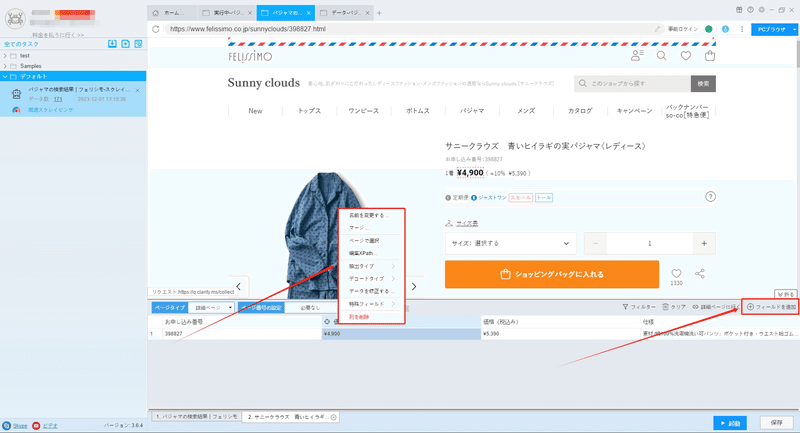Choose 名前を変更する in context menu
The image size is (800, 433).
[x=371, y=215]
